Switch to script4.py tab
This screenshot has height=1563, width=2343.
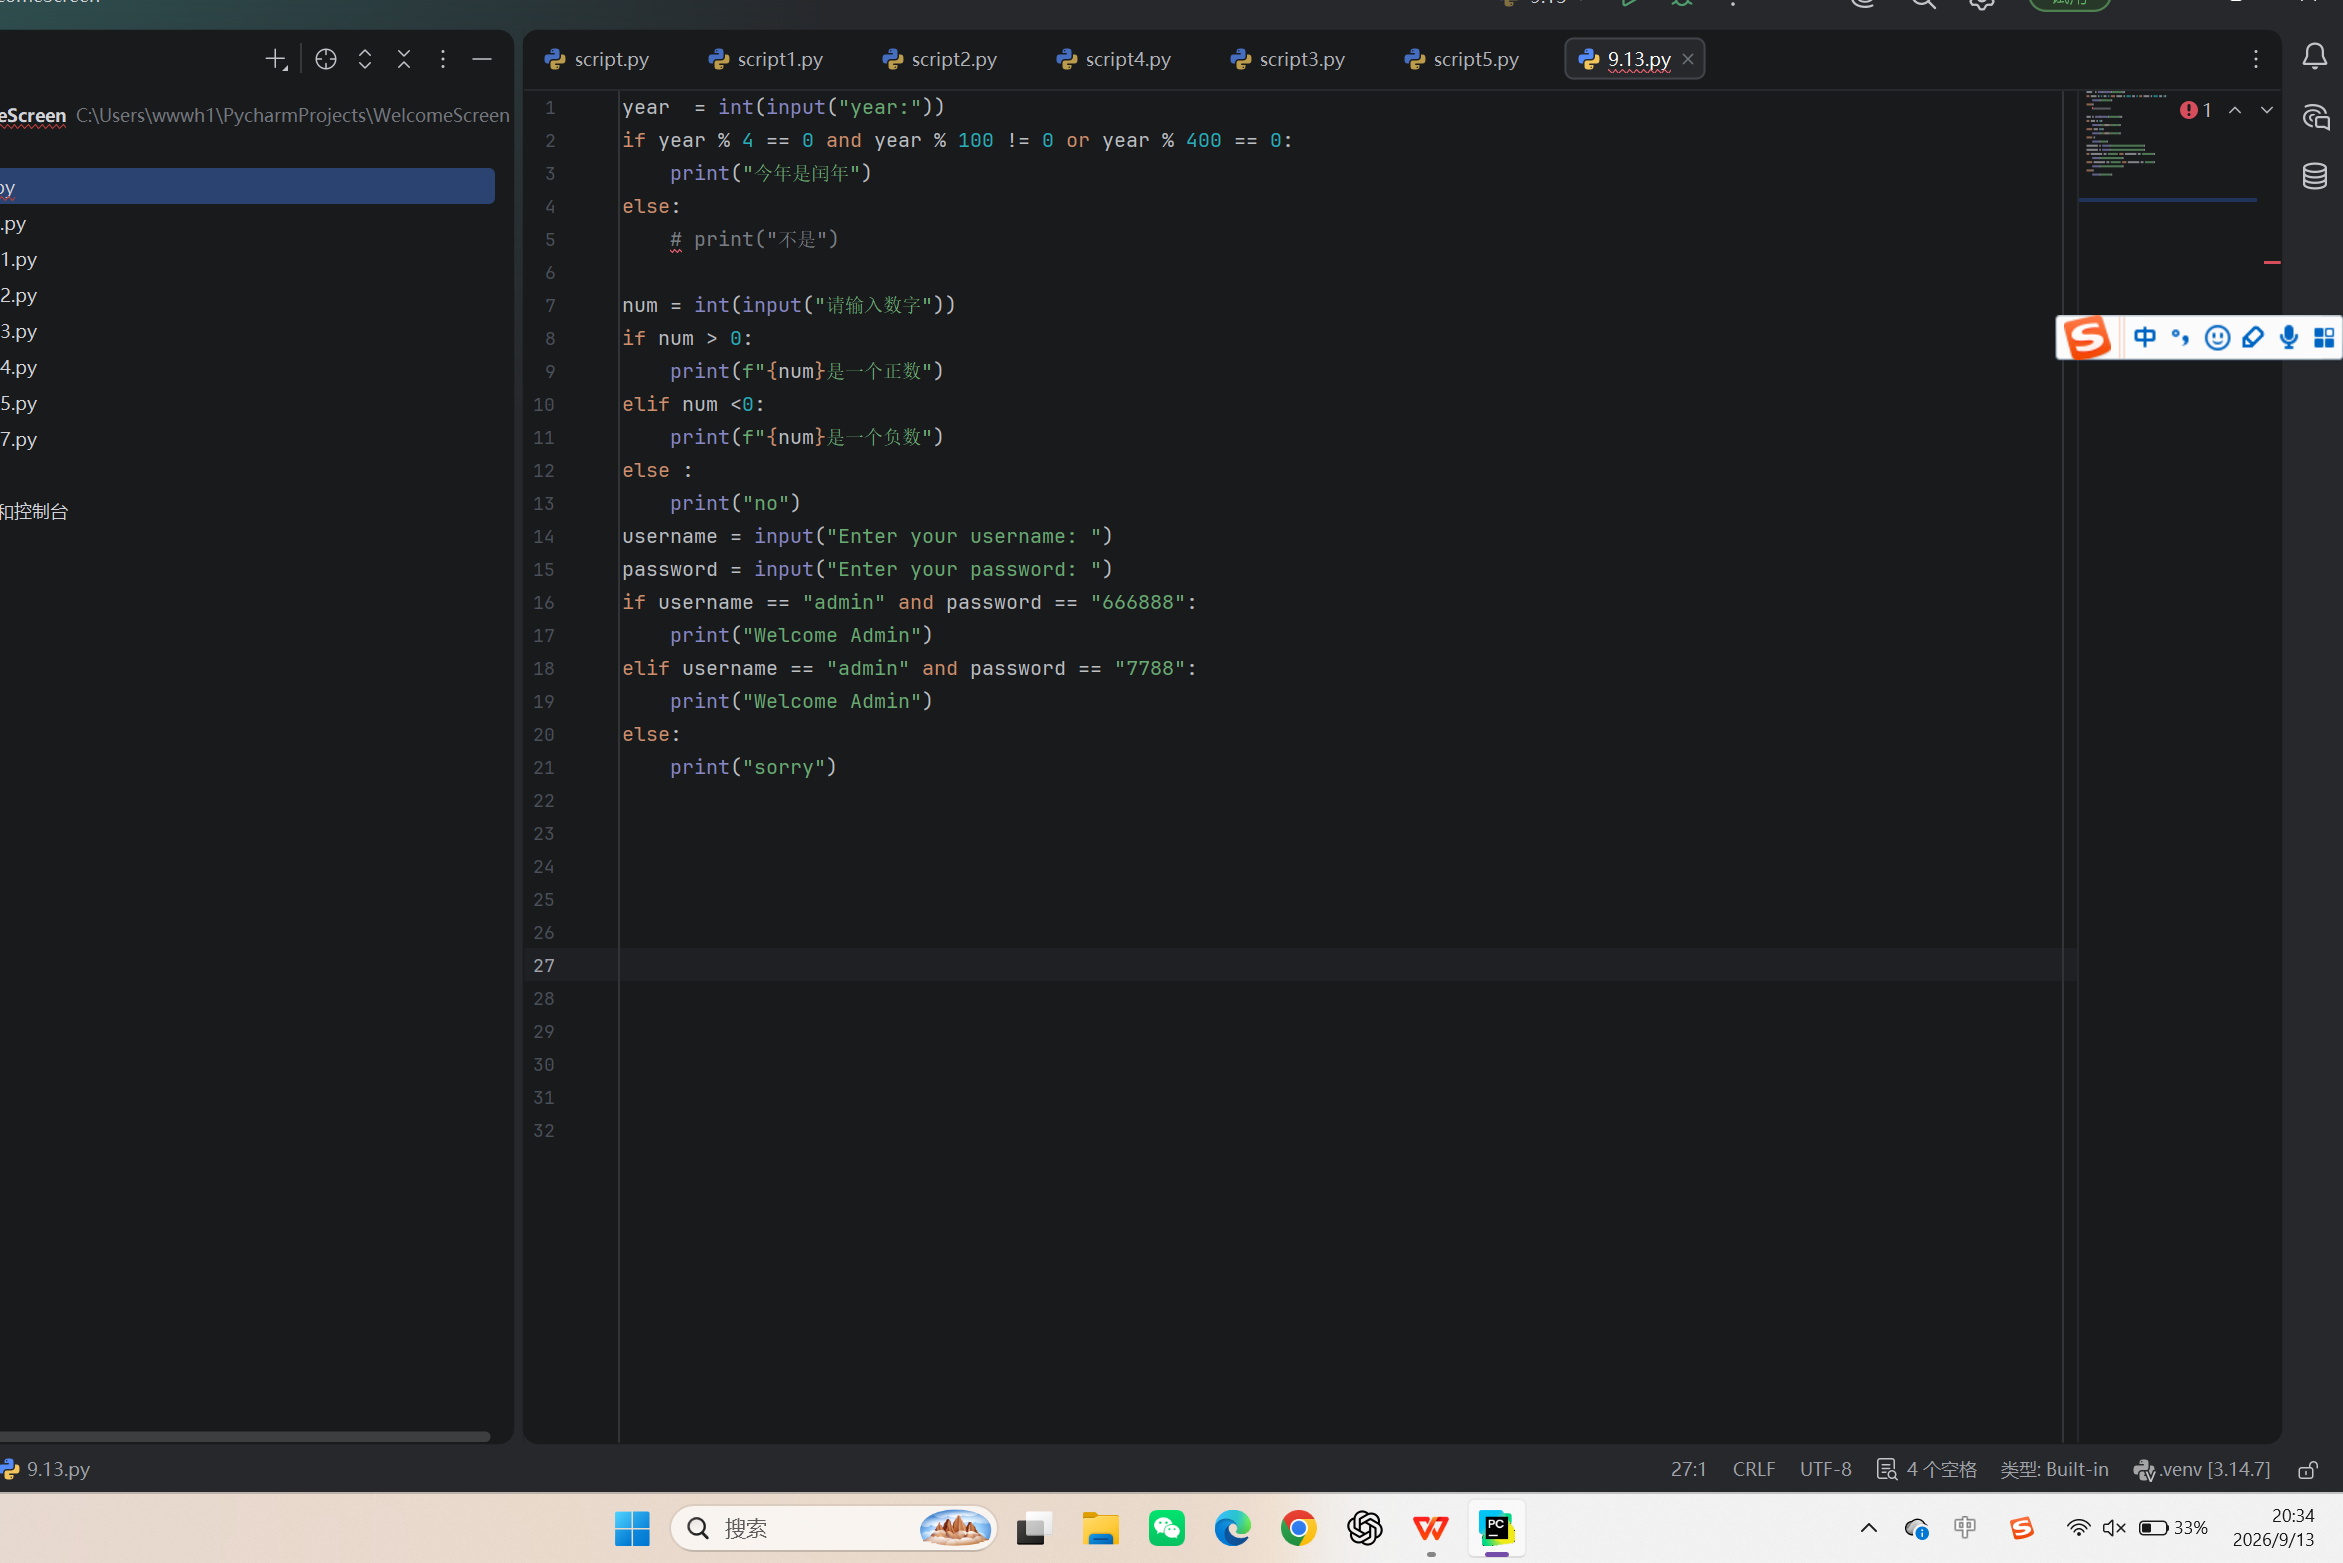point(1114,60)
